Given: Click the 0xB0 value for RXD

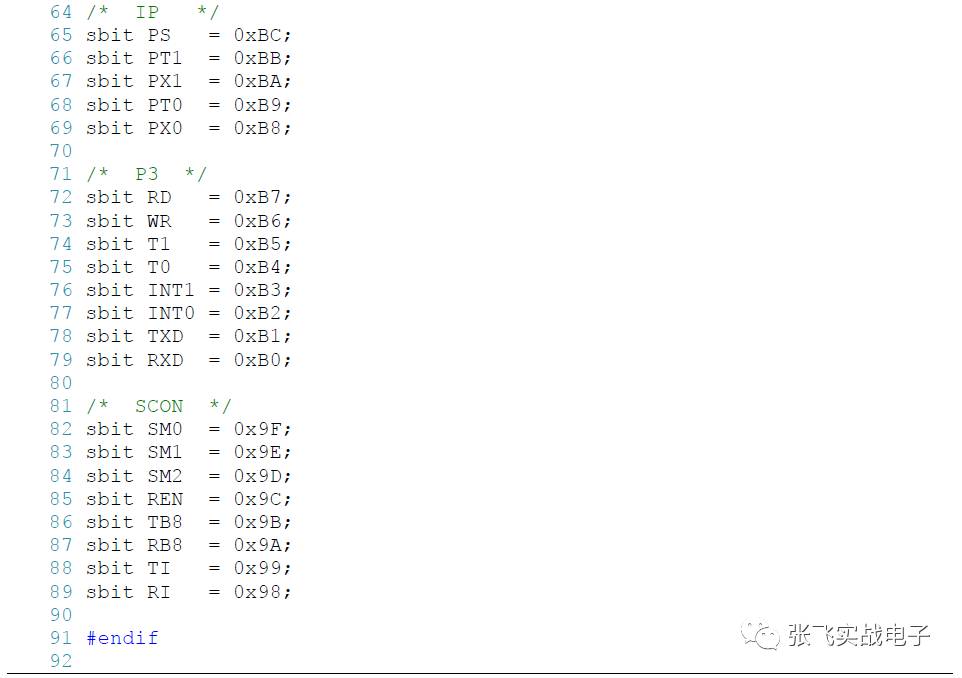Looking at the screenshot, I should point(262,360).
